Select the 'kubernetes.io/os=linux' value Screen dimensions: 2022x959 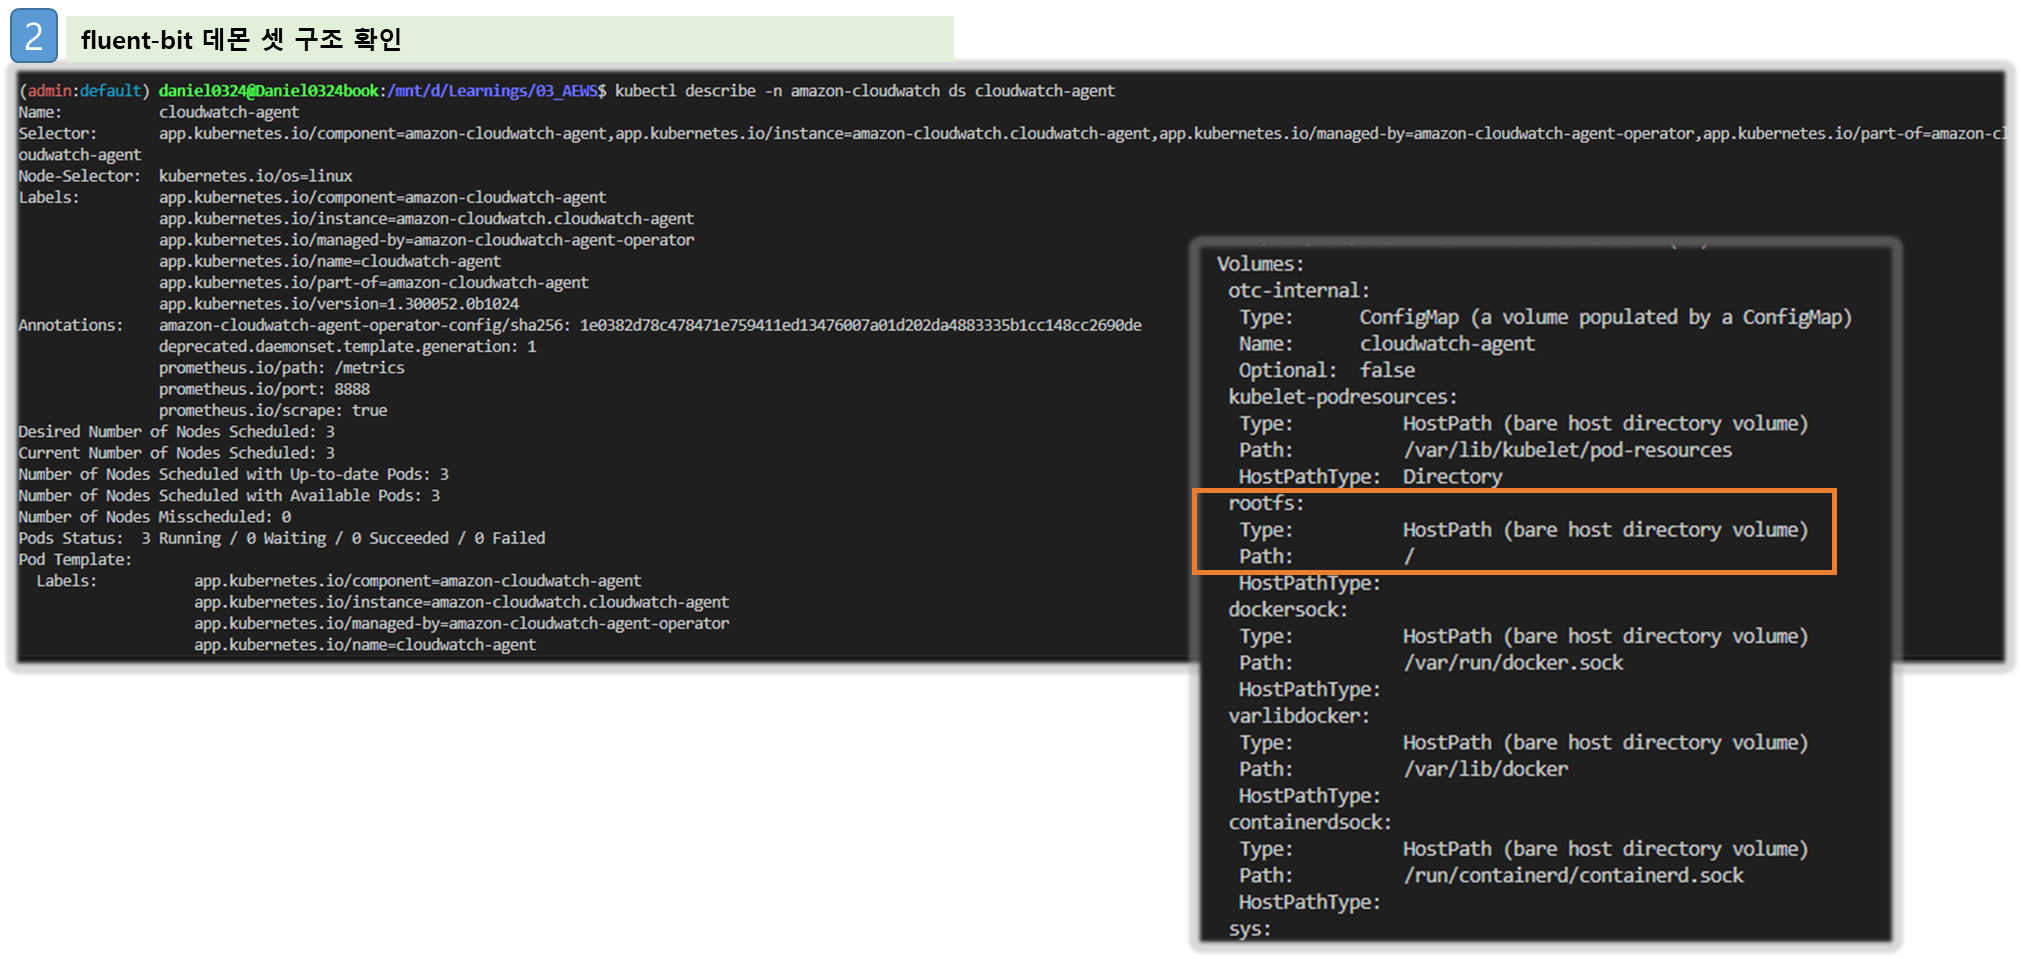coord(255,176)
